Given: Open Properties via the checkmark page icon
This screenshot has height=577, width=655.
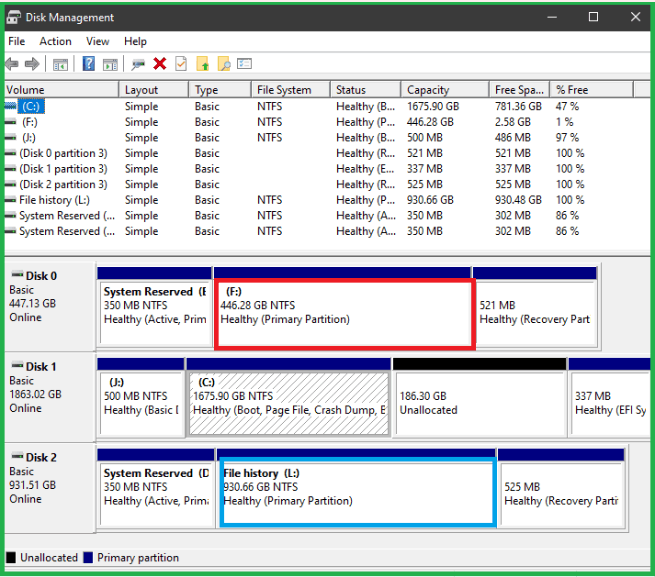Looking at the screenshot, I should click(181, 64).
